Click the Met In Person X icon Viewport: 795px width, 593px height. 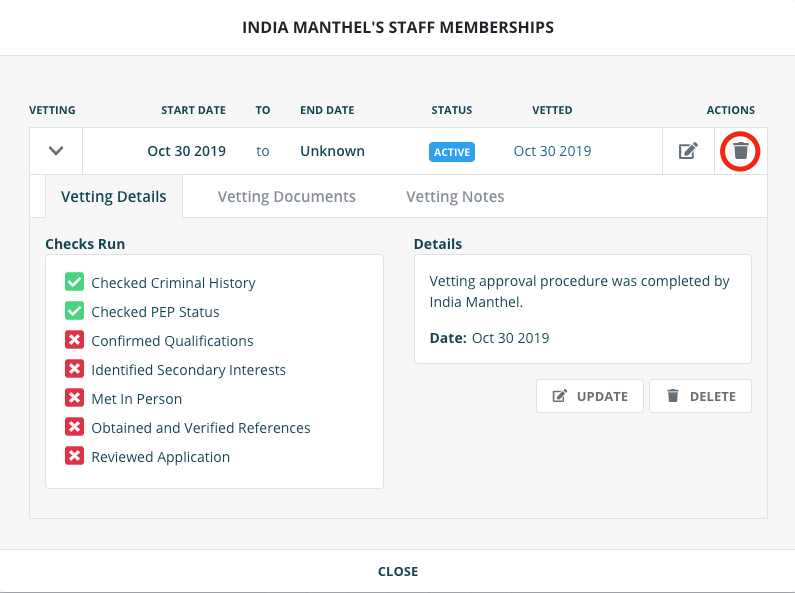click(x=74, y=398)
